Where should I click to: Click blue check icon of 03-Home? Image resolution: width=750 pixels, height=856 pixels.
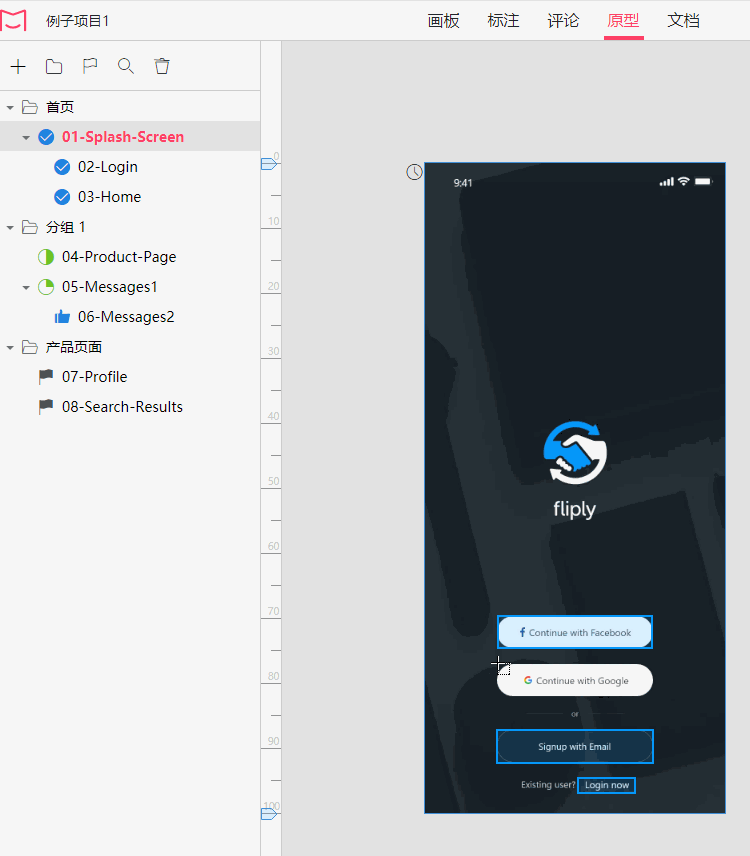[x=62, y=197]
